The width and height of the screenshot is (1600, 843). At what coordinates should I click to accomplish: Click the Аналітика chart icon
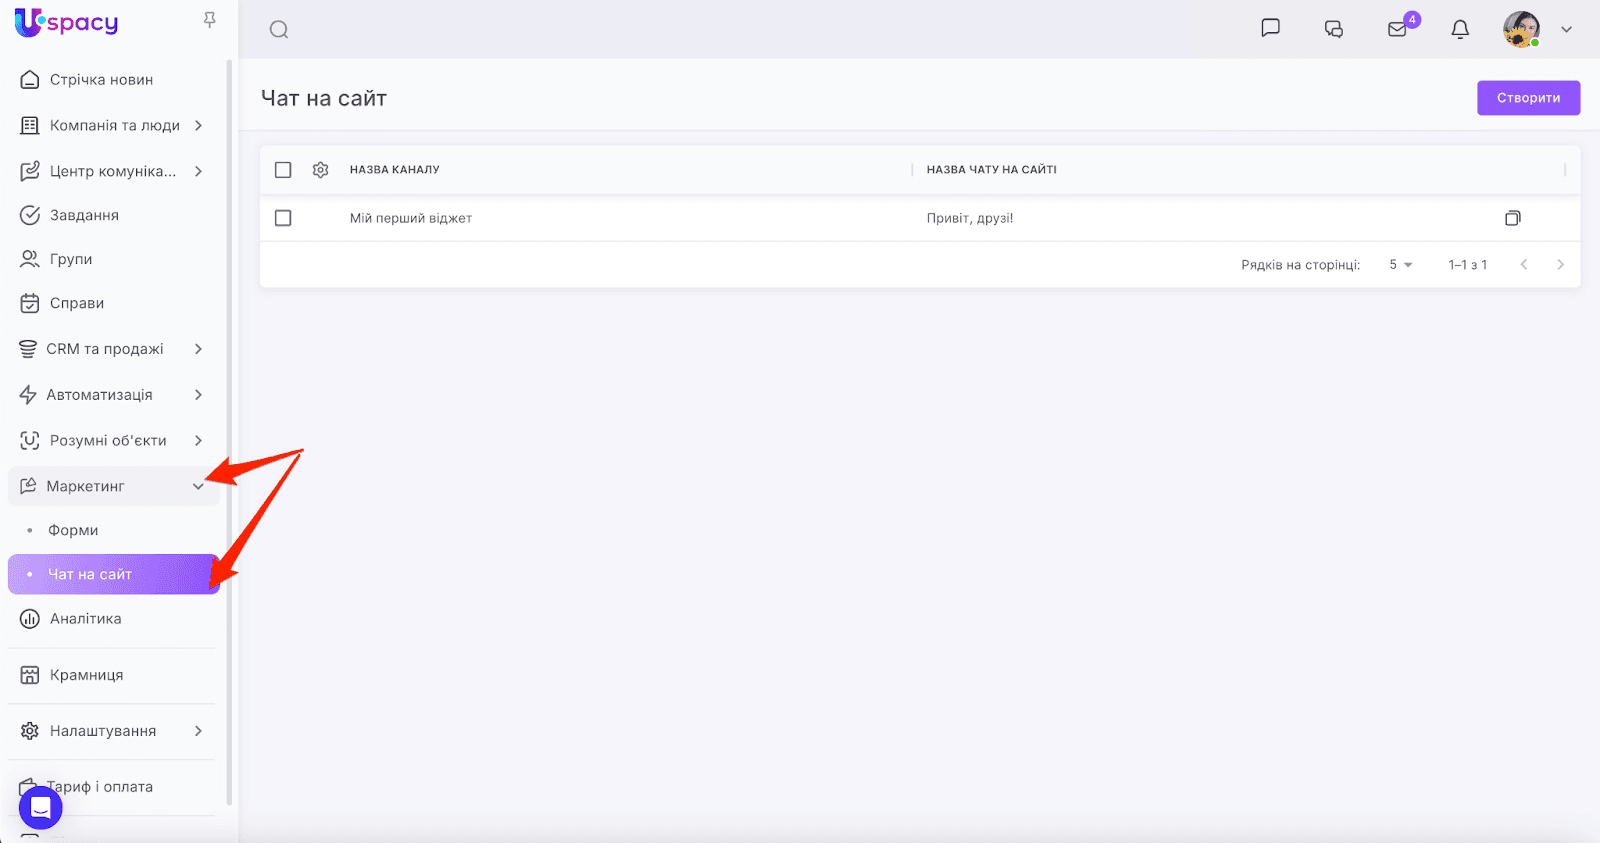click(30, 619)
